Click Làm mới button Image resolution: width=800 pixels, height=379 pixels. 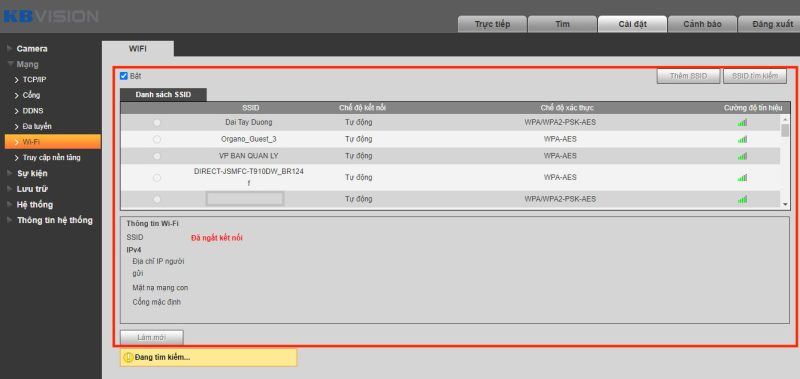point(152,338)
